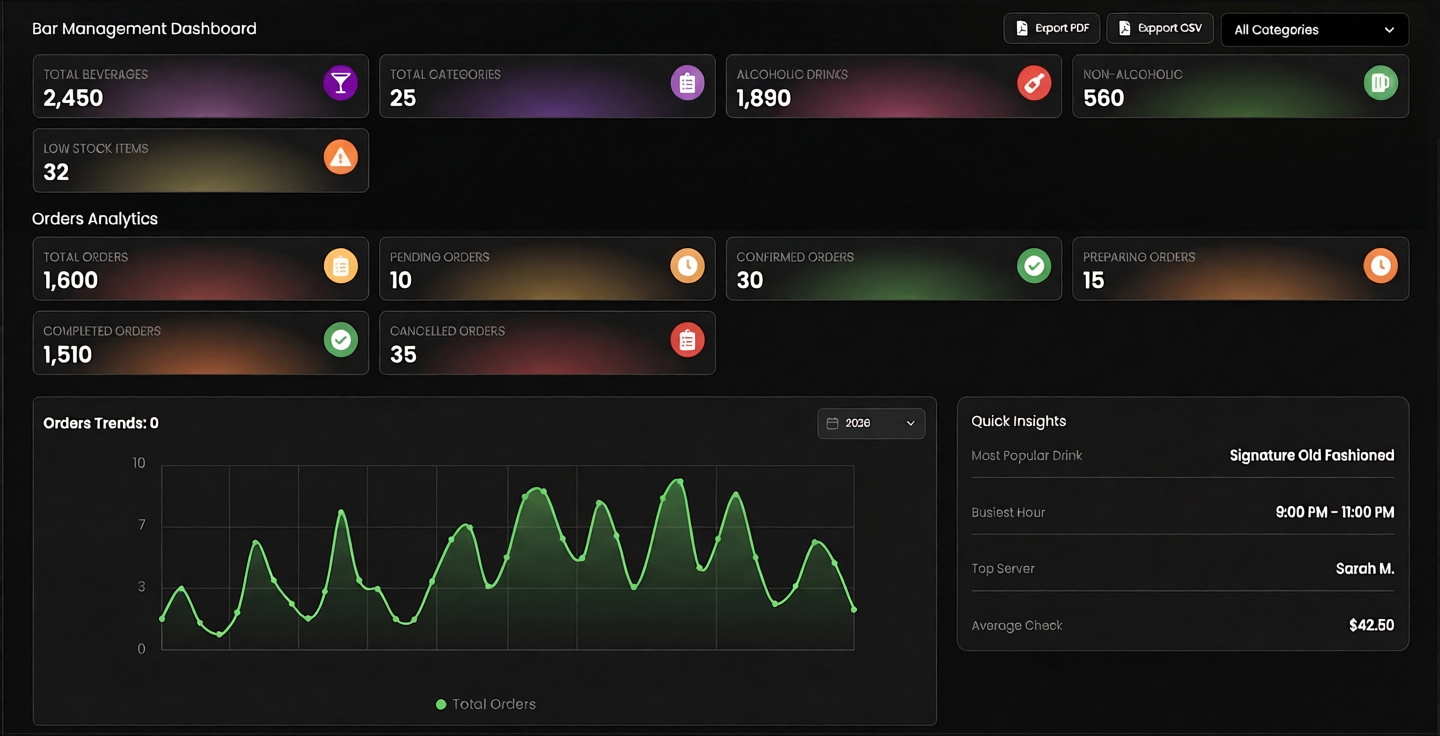
Task: Click the Export CSV button
Action: pos(1160,28)
